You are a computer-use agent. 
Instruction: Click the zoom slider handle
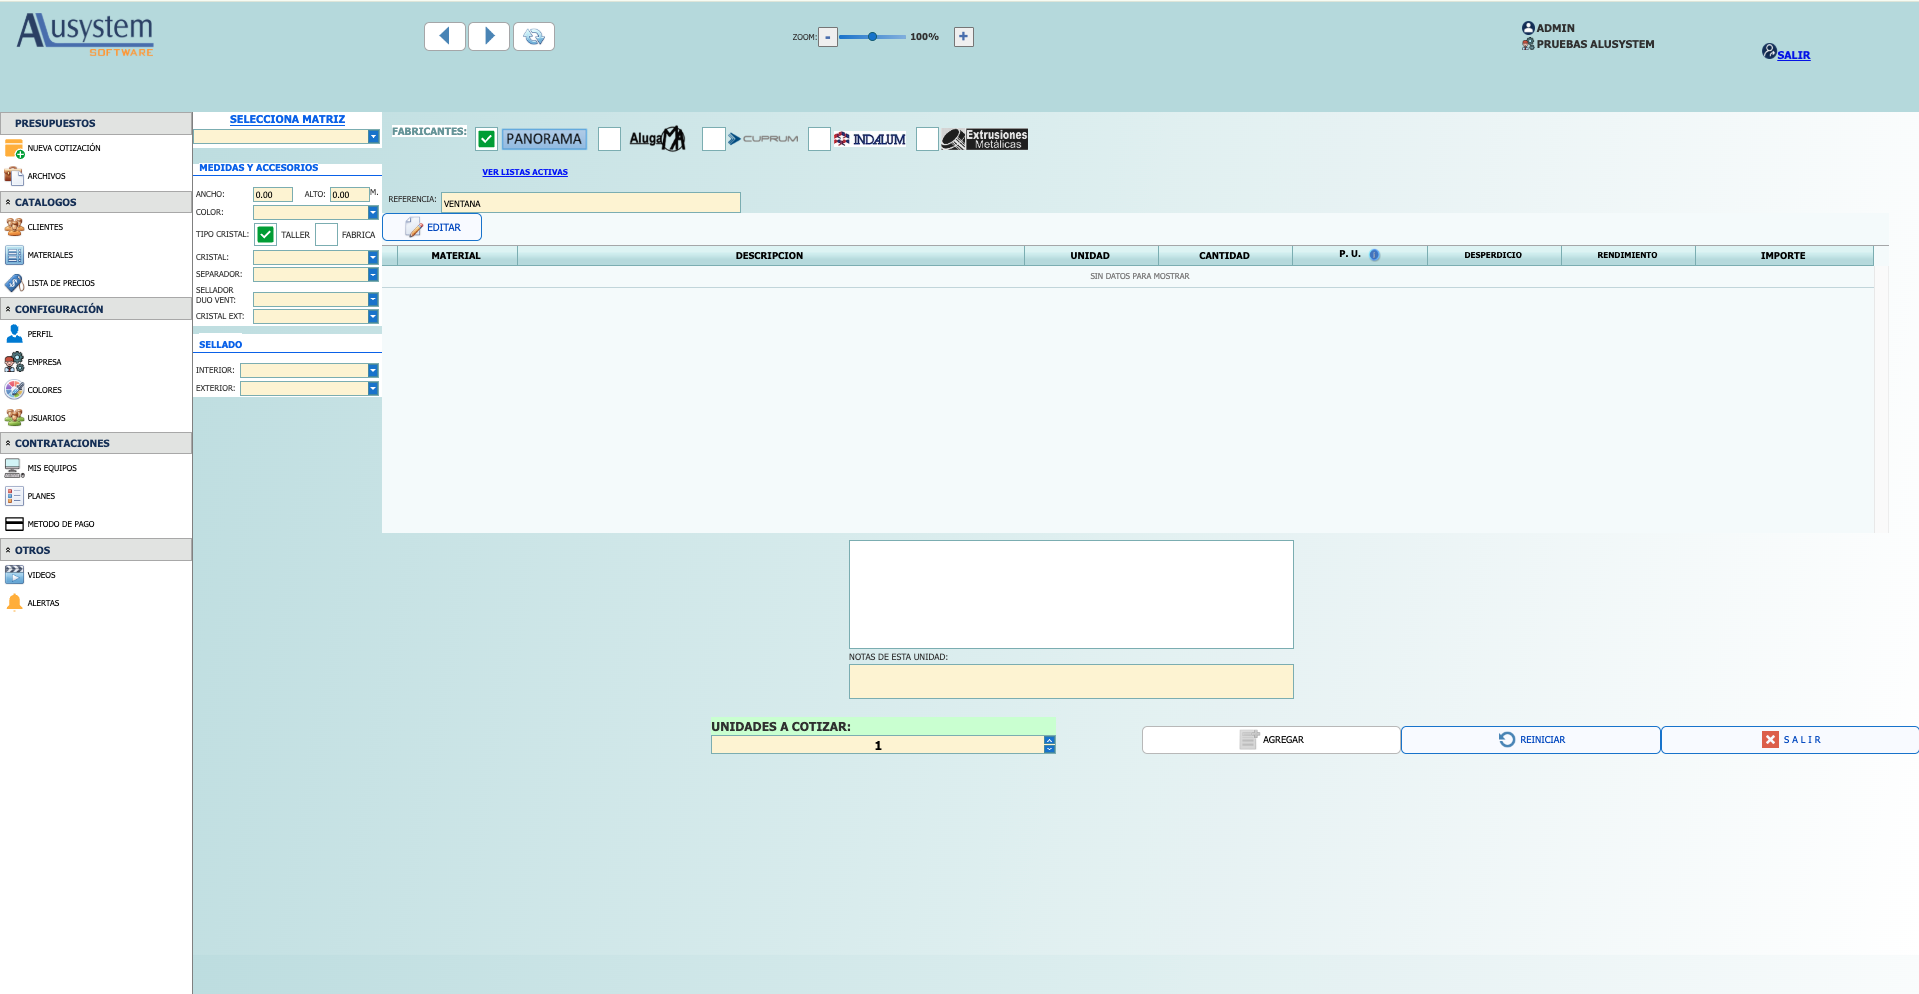click(x=873, y=36)
